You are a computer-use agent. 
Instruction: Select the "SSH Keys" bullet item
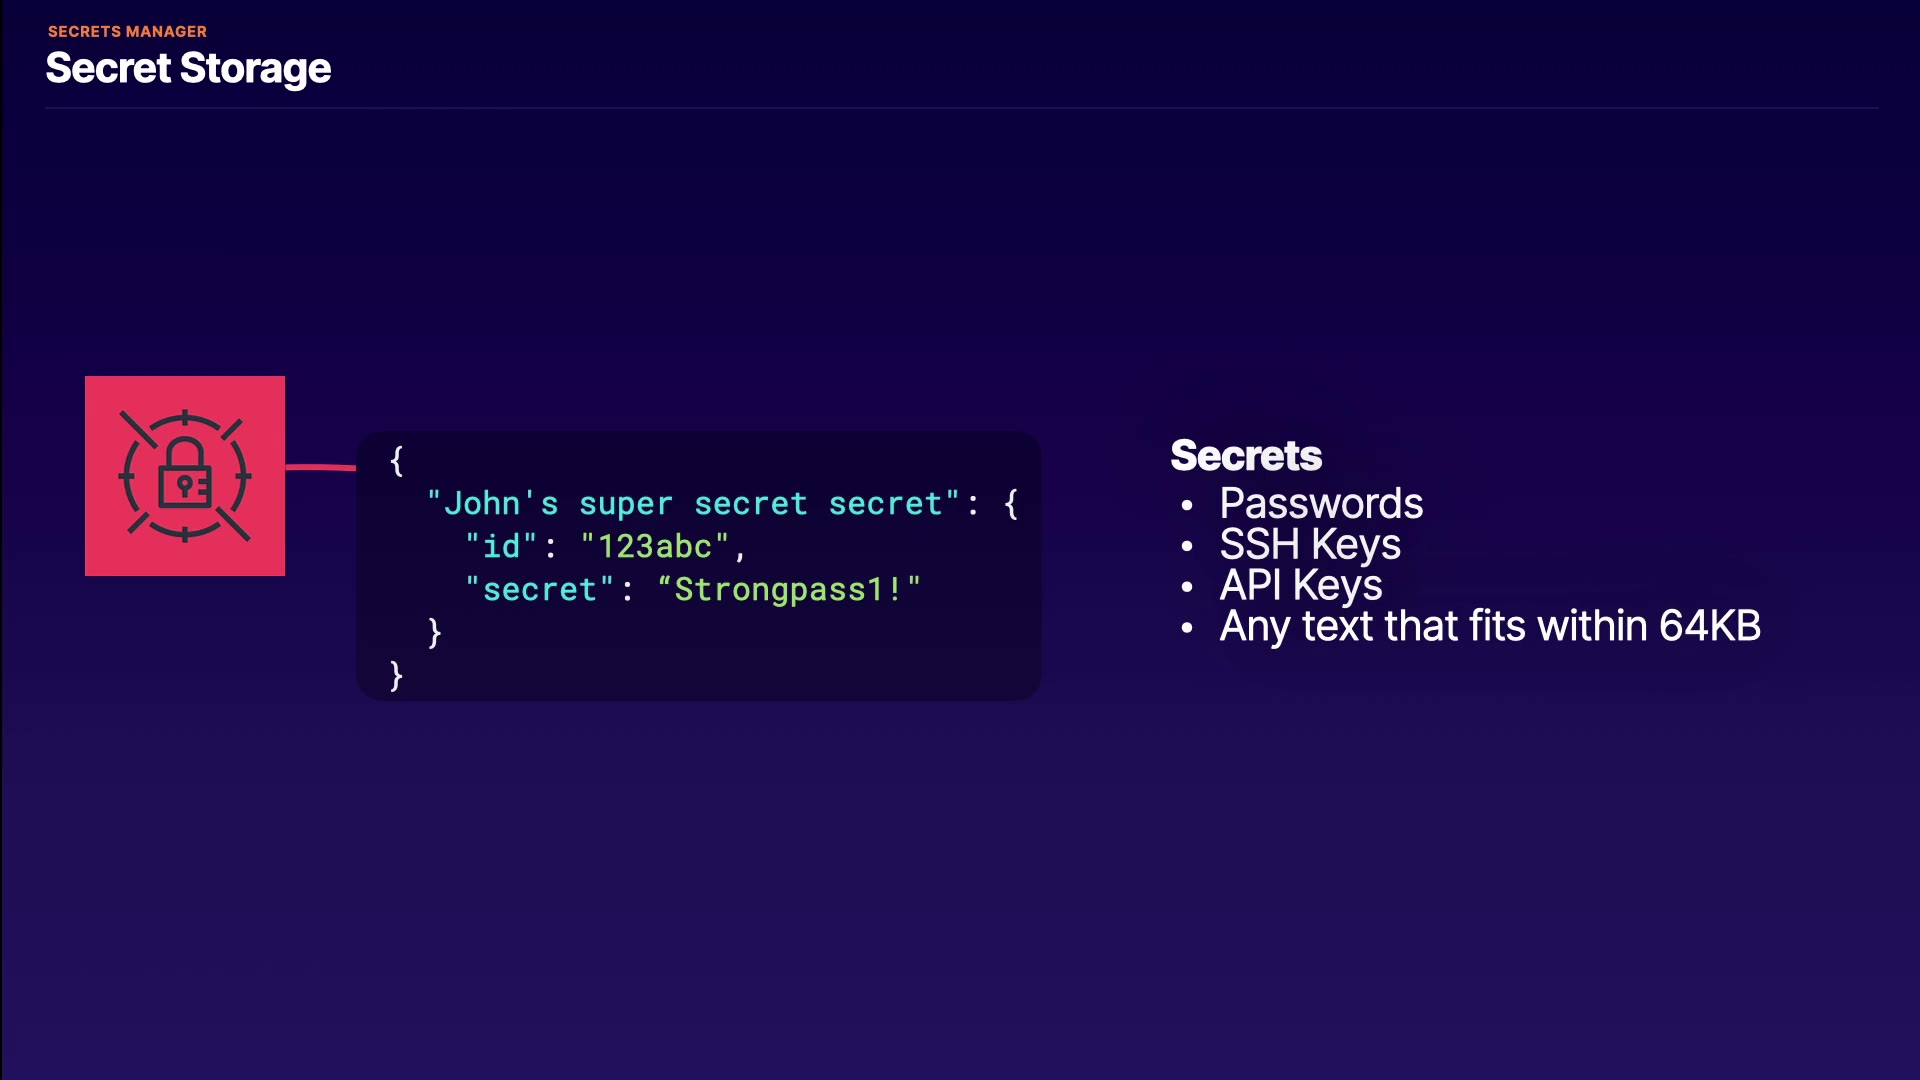pos(1310,544)
